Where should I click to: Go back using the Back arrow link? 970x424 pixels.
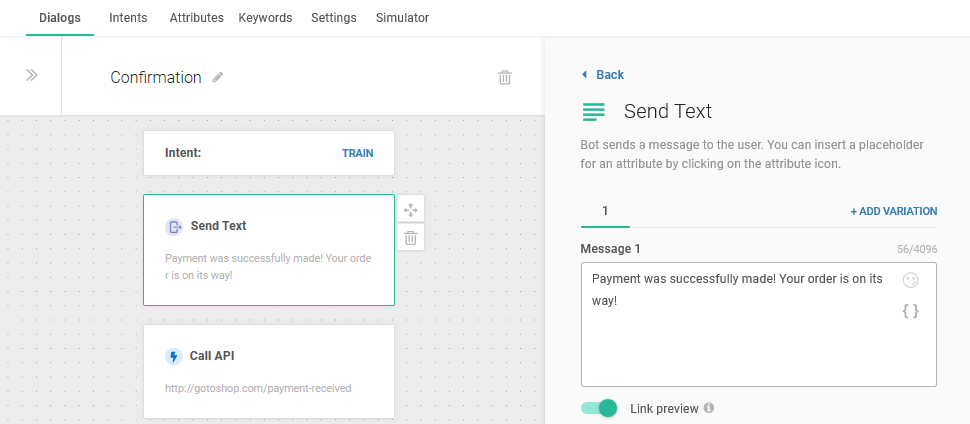pyautogui.click(x=603, y=75)
